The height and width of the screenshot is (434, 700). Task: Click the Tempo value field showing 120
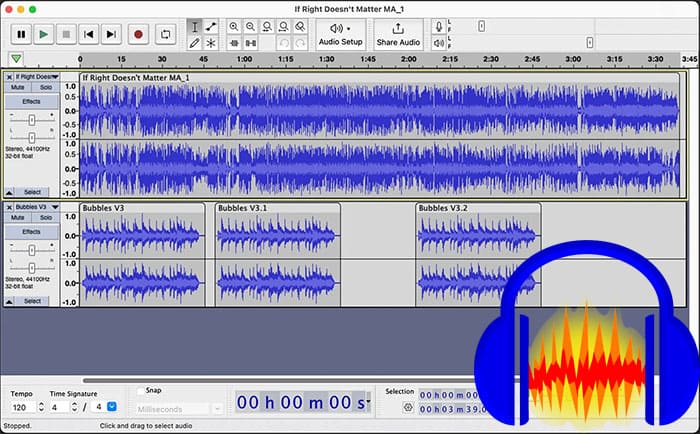[22, 407]
